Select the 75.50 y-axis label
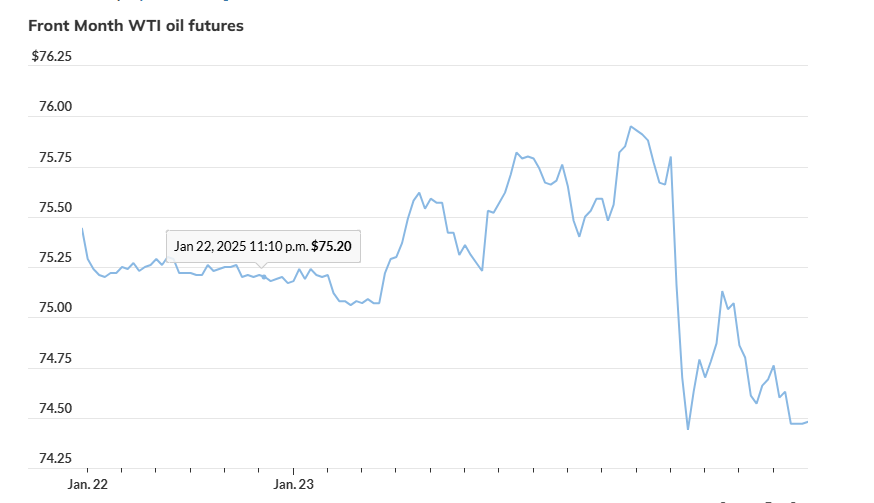Viewport: 874px width, 503px height. [55, 208]
